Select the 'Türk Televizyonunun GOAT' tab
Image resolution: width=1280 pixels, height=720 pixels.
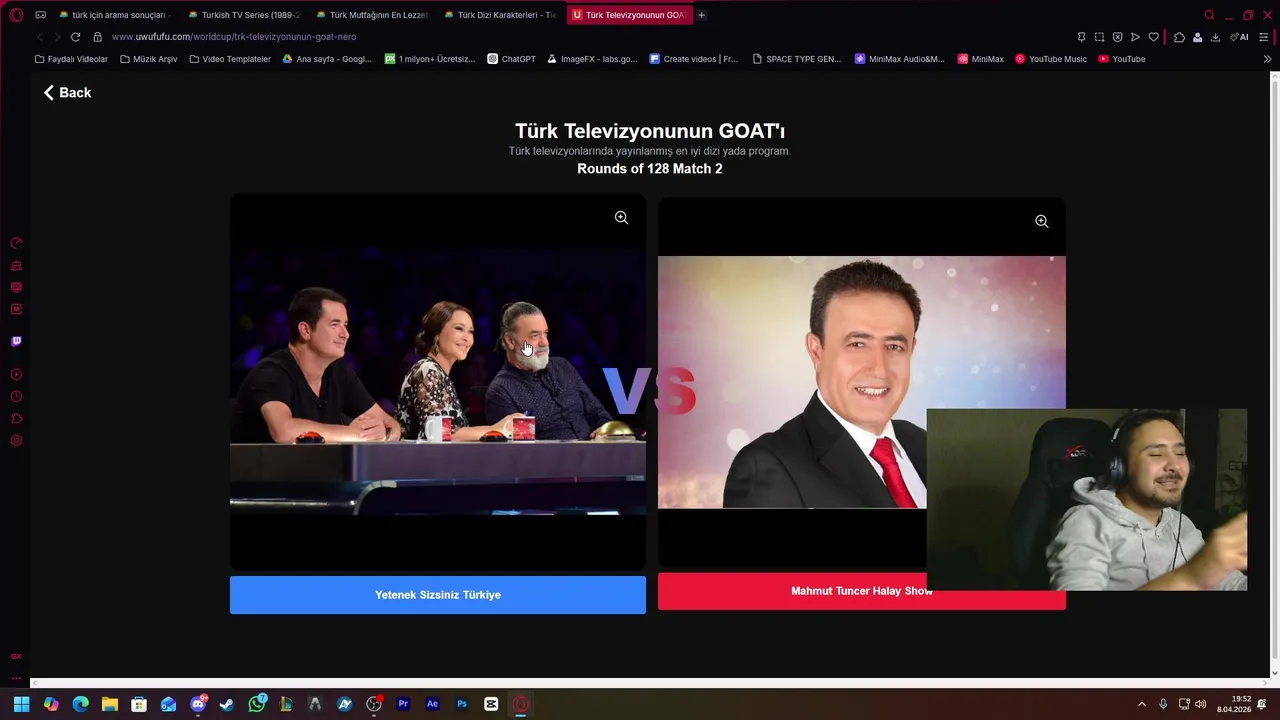click(630, 15)
